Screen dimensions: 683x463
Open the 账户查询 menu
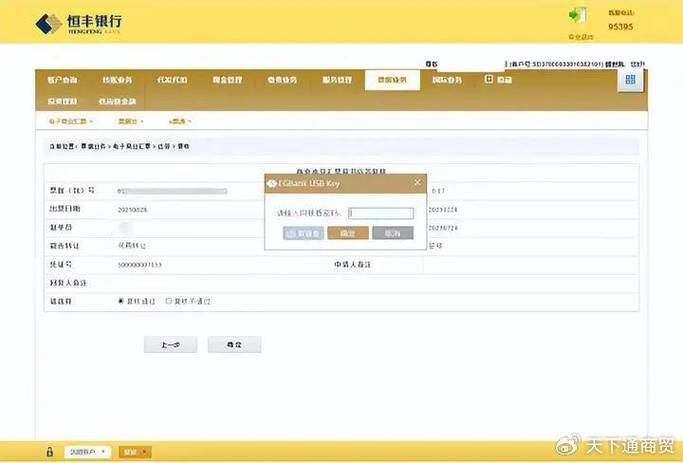click(x=62, y=80)
